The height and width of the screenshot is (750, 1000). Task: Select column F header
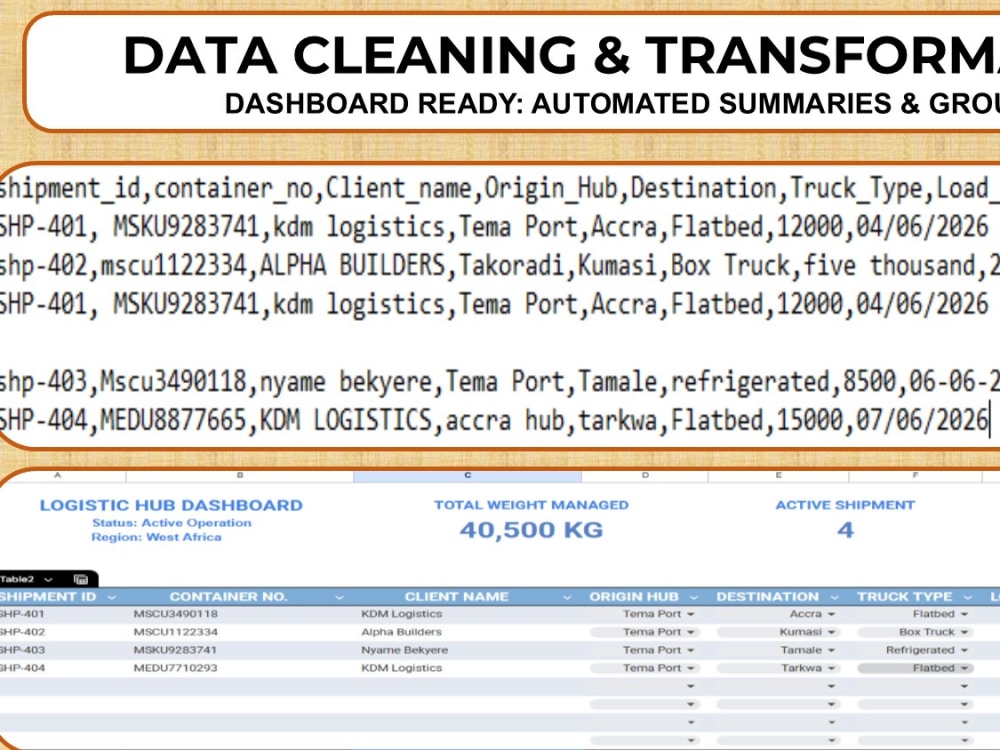916,476
